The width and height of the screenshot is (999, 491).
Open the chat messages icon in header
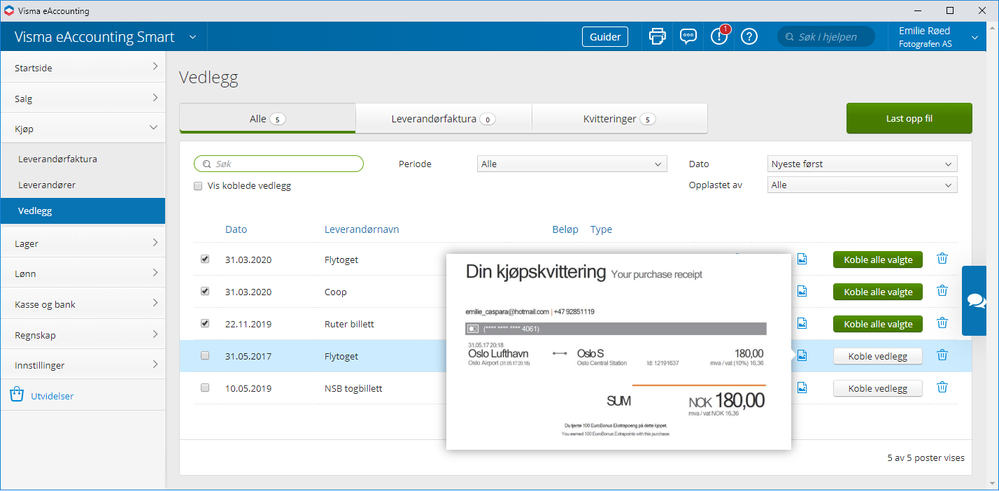point(688,37)
